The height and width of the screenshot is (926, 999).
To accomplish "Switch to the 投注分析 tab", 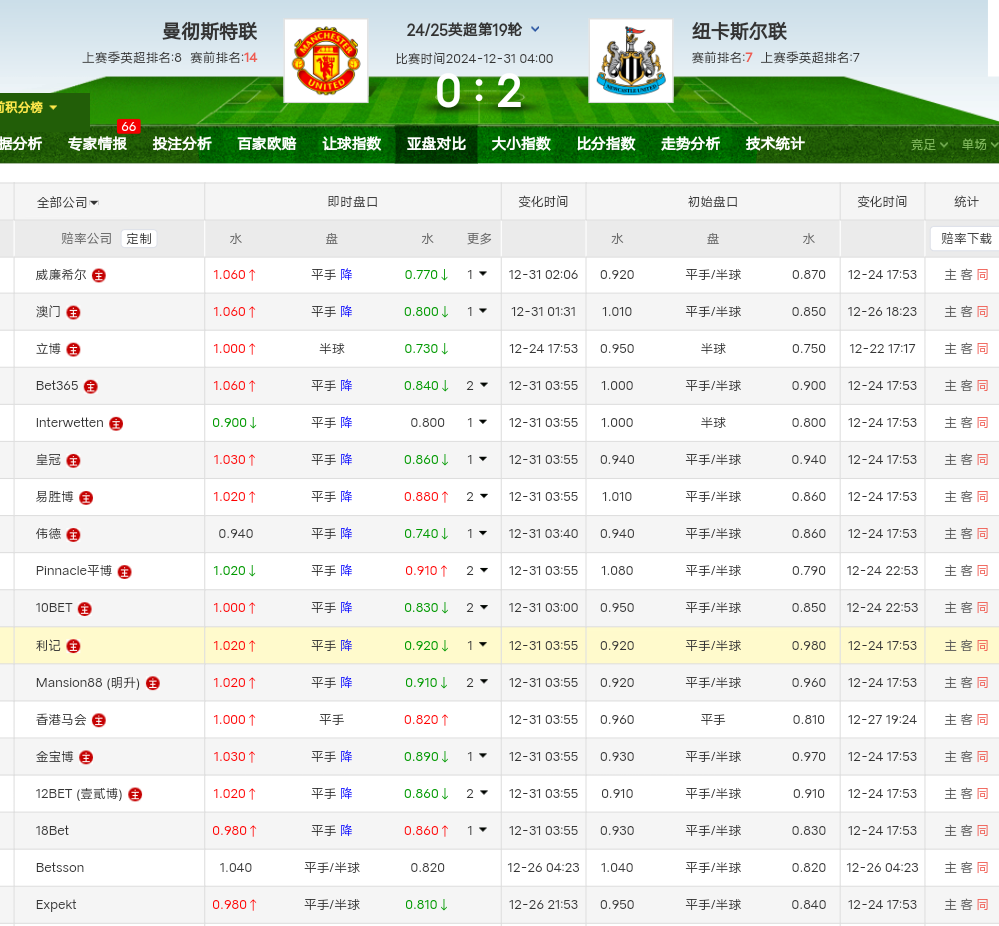I will pos(182,144).
